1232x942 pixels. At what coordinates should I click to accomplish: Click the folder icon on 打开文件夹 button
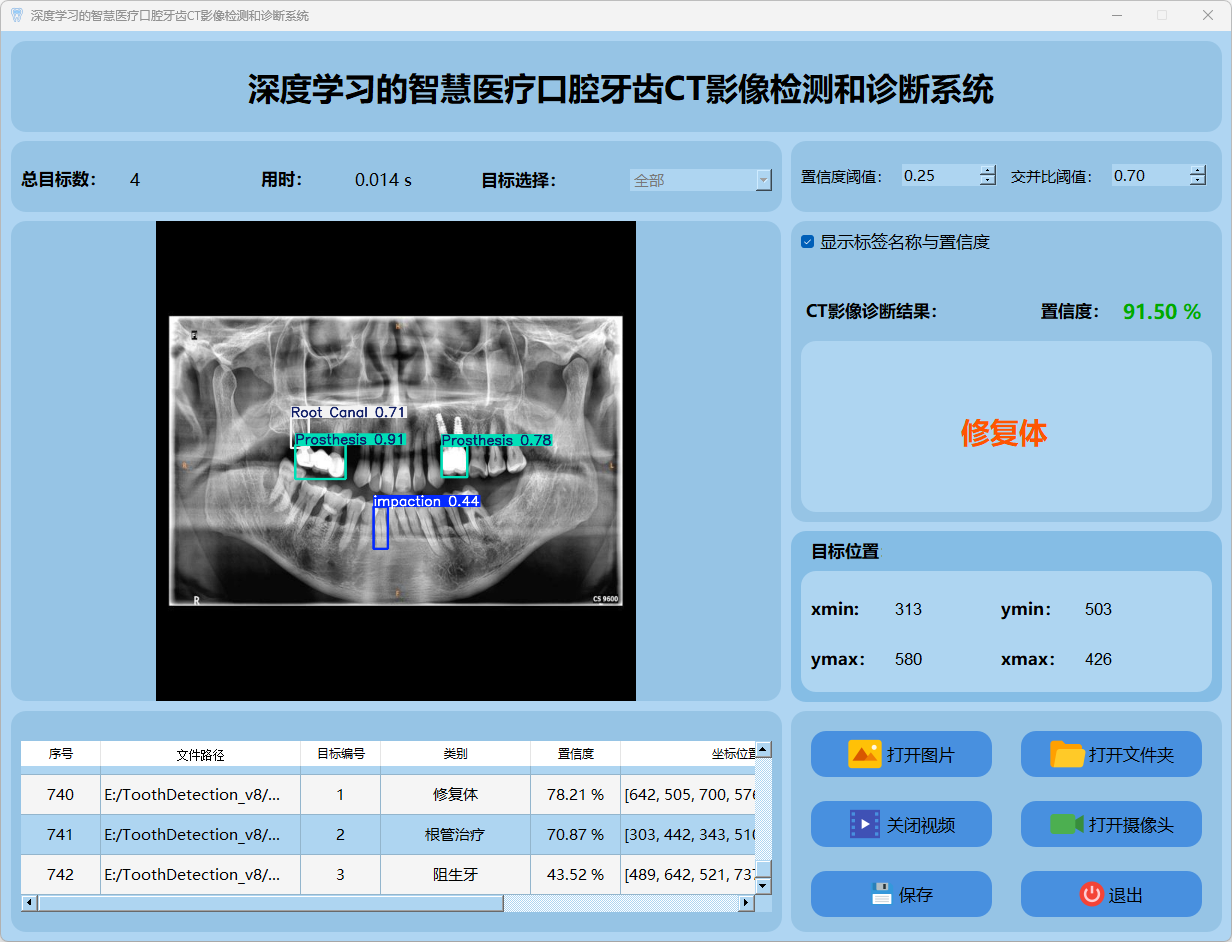coord(1067,754)
